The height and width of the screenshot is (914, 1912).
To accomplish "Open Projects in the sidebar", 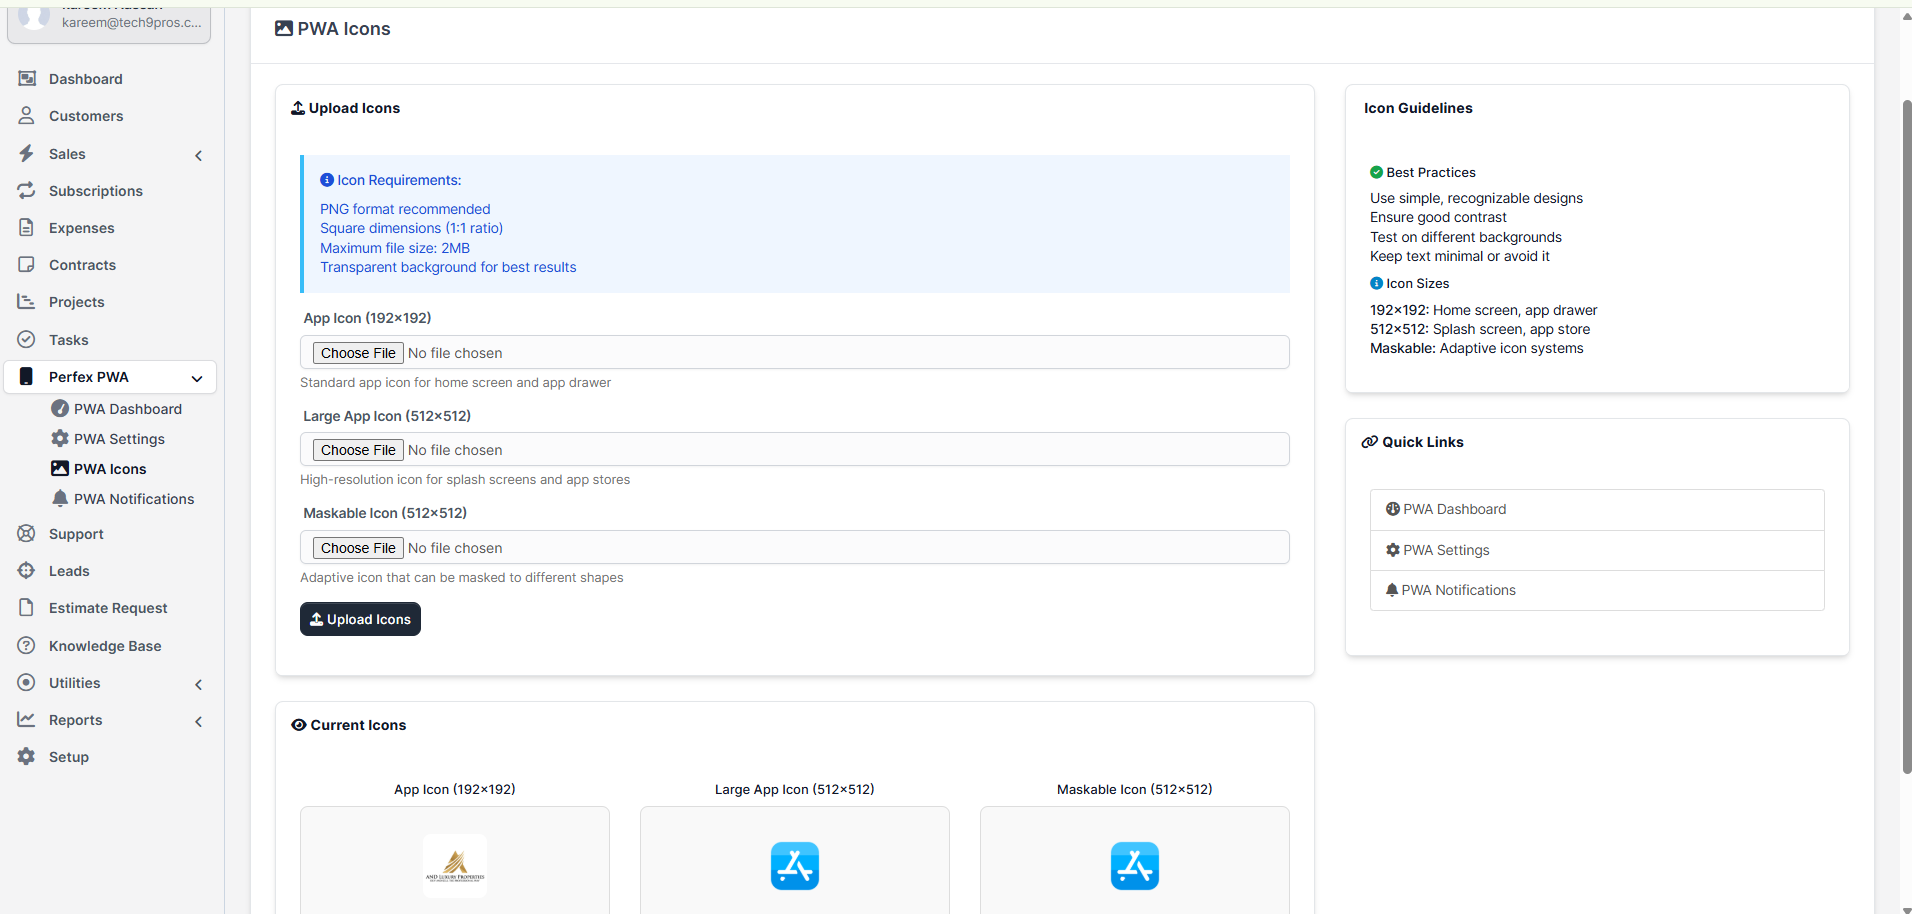I will click(x=110, y=302).
